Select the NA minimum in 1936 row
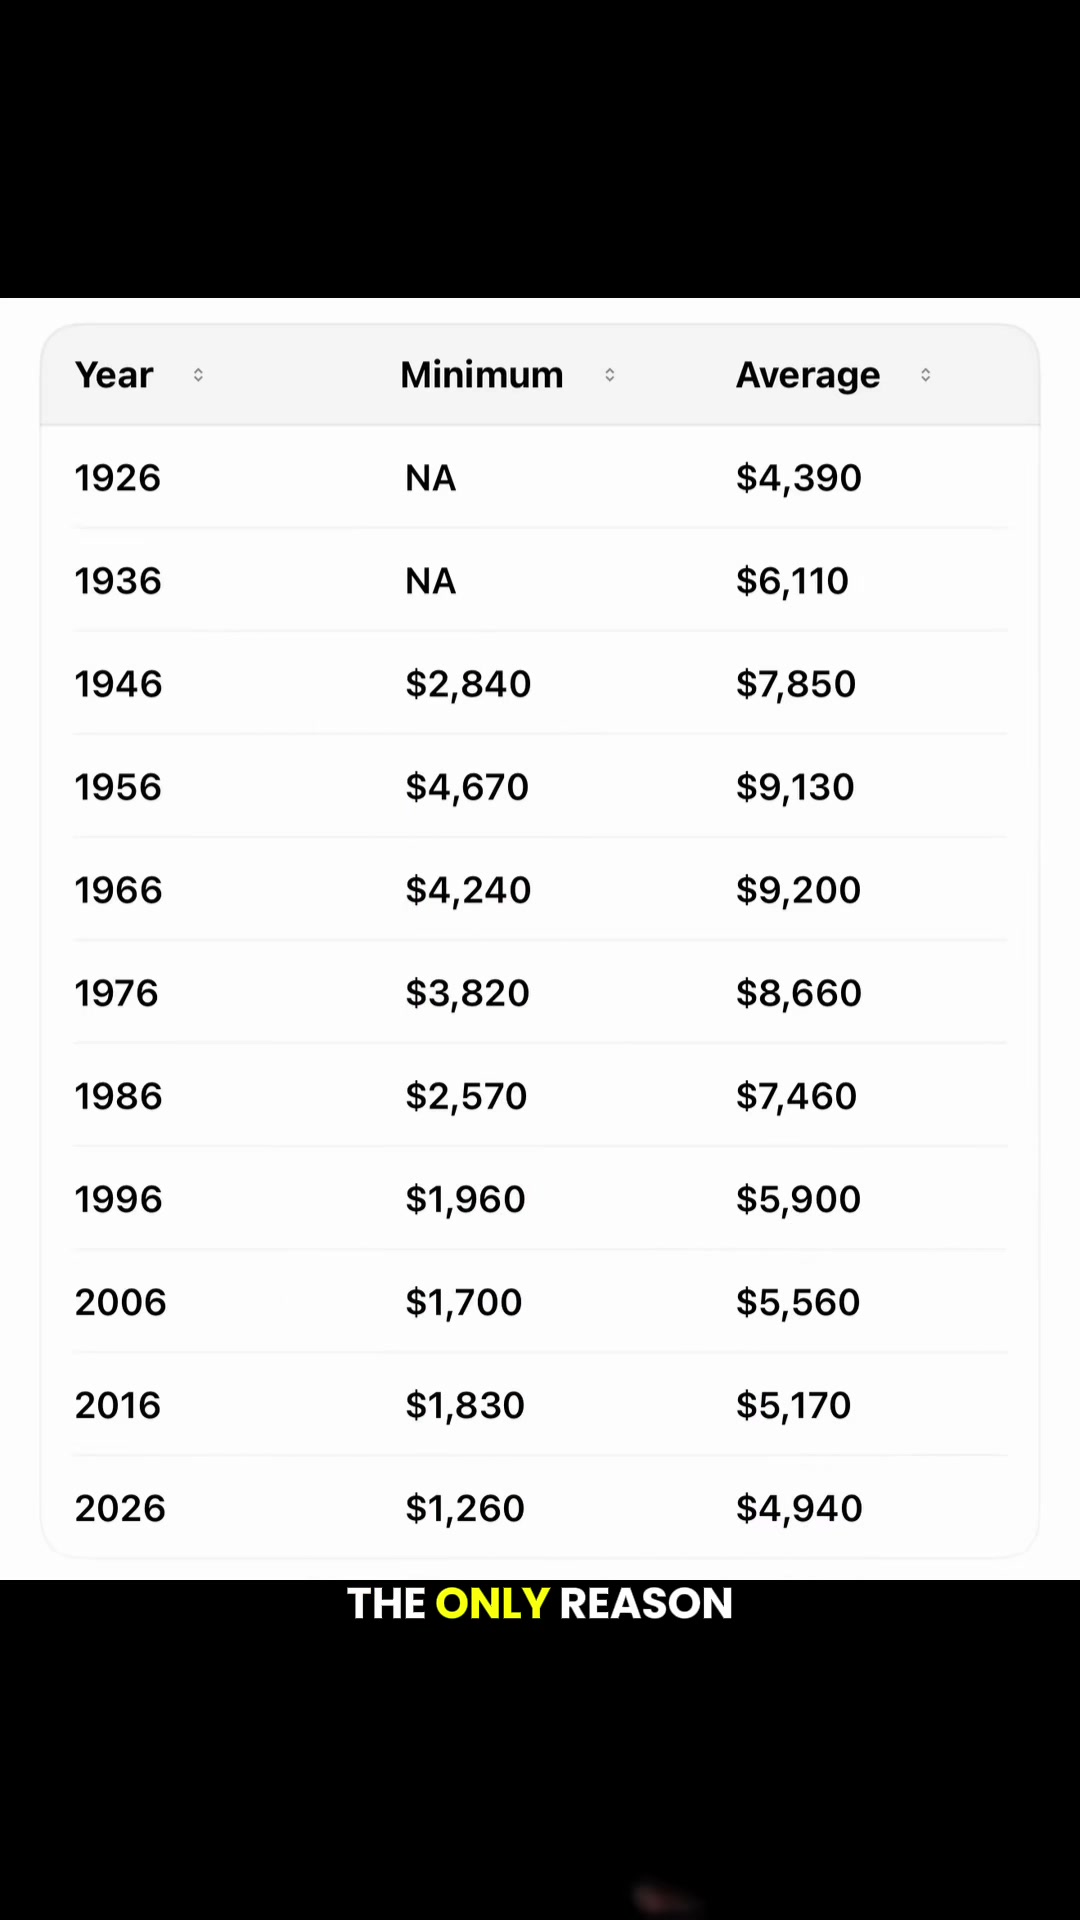The height and width of the screenshot is (1920, 1080). [431, 581]
